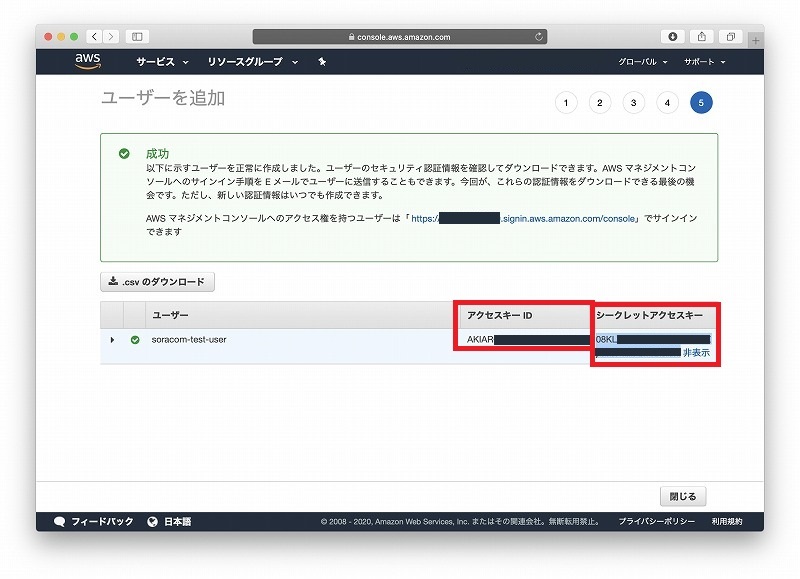
Task: Click the ユーザーを追加 page title
Action: [163, 98]
